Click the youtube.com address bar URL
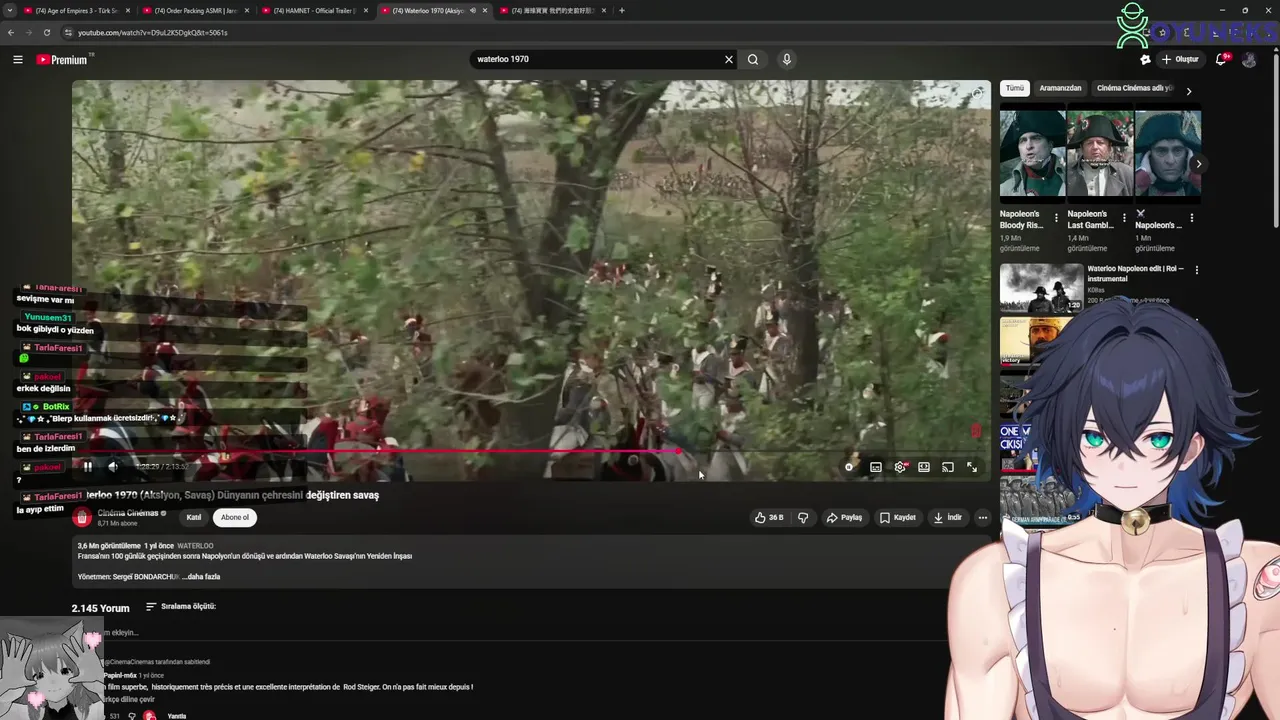 [x=153, y=32]
